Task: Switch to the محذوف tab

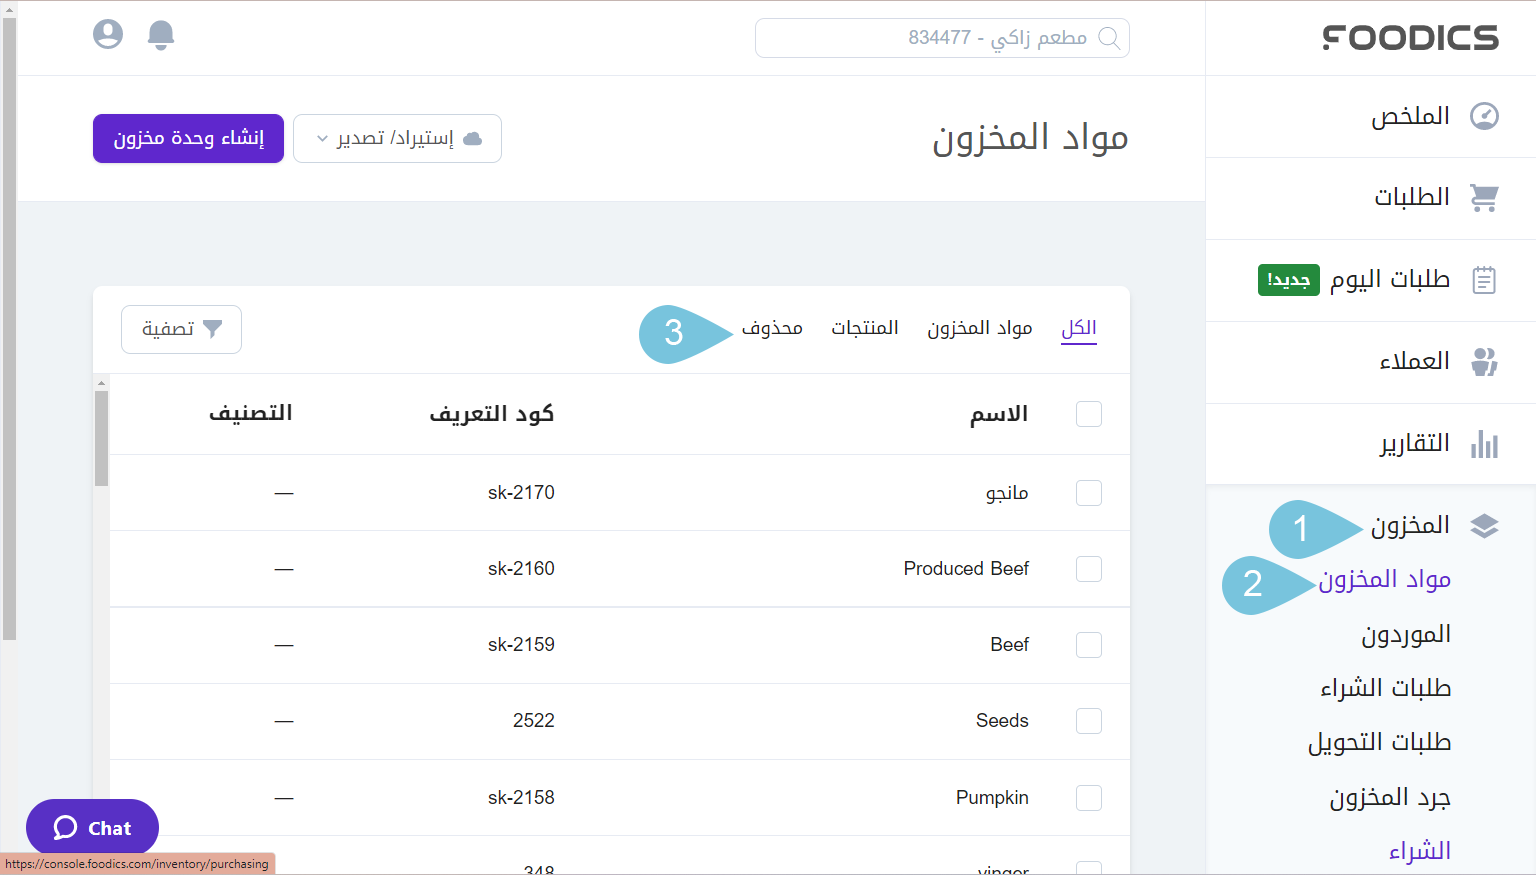Action: pyautogui.click(x=772, y=328)
